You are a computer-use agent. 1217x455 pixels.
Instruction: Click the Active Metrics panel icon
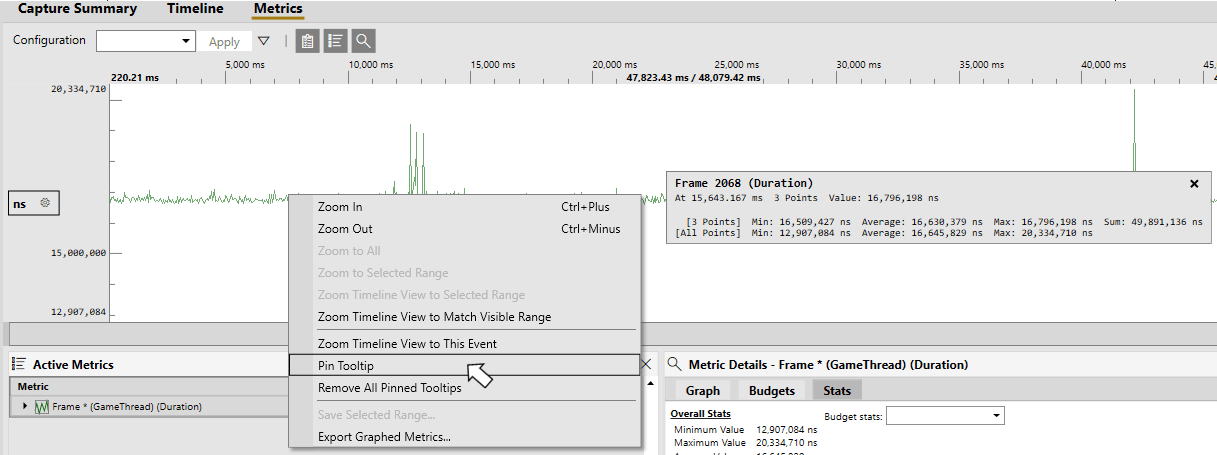point(18,365)
